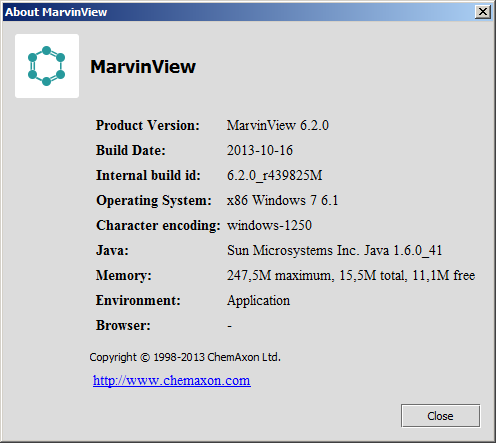Click the Operating System label
This screenshot has height=443, width=496.
point(154,201)
